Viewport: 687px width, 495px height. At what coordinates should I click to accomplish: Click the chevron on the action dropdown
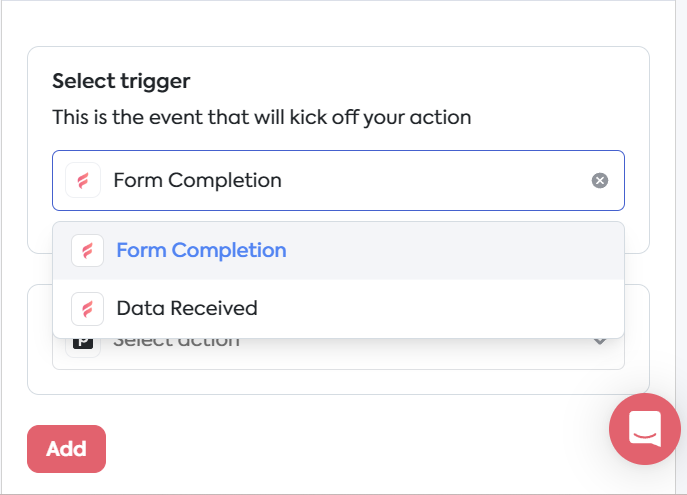pyautogui.click(x=599, y=341)
